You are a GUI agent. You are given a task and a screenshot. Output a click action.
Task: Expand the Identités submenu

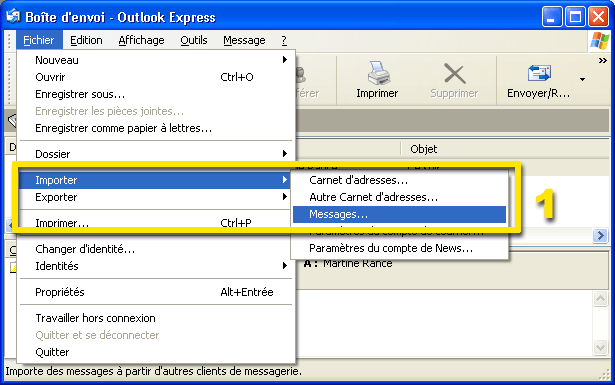(x=156, y=266)
